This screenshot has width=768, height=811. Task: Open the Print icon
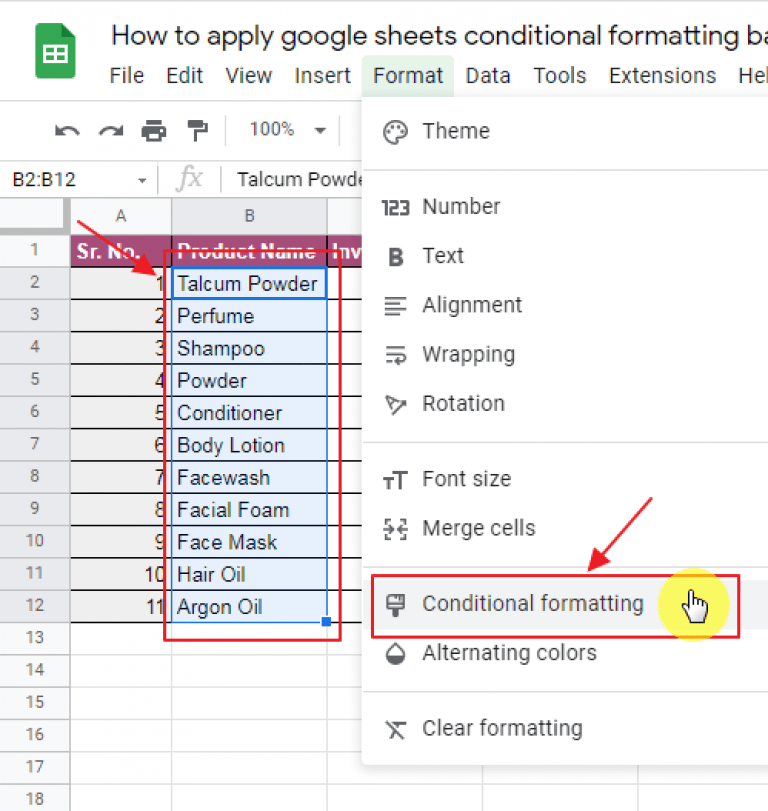click(152, 131)
